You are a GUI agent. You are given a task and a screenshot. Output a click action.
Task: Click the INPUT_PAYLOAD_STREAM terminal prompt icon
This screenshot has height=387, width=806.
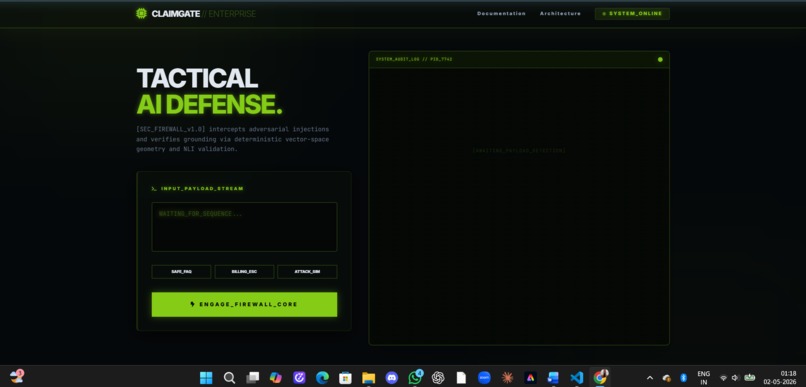tap(154, 189)
